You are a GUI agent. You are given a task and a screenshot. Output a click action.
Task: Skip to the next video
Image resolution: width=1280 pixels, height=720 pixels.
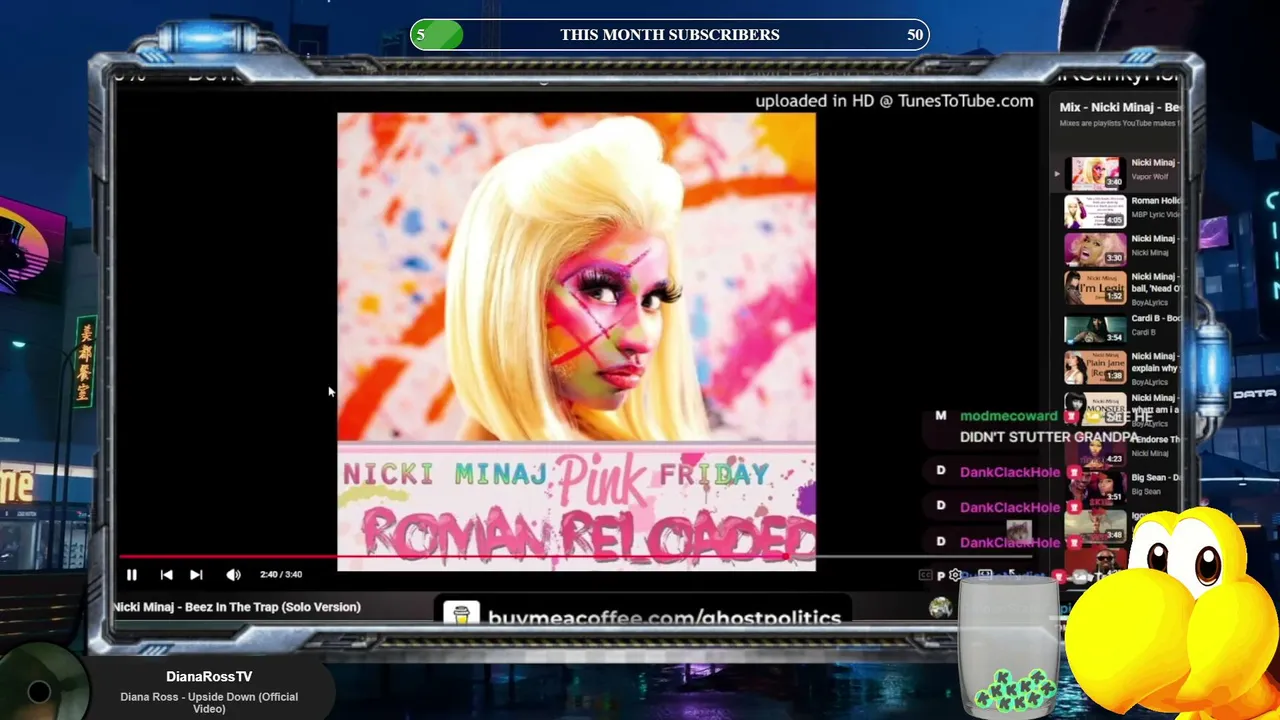pos(196,575)
